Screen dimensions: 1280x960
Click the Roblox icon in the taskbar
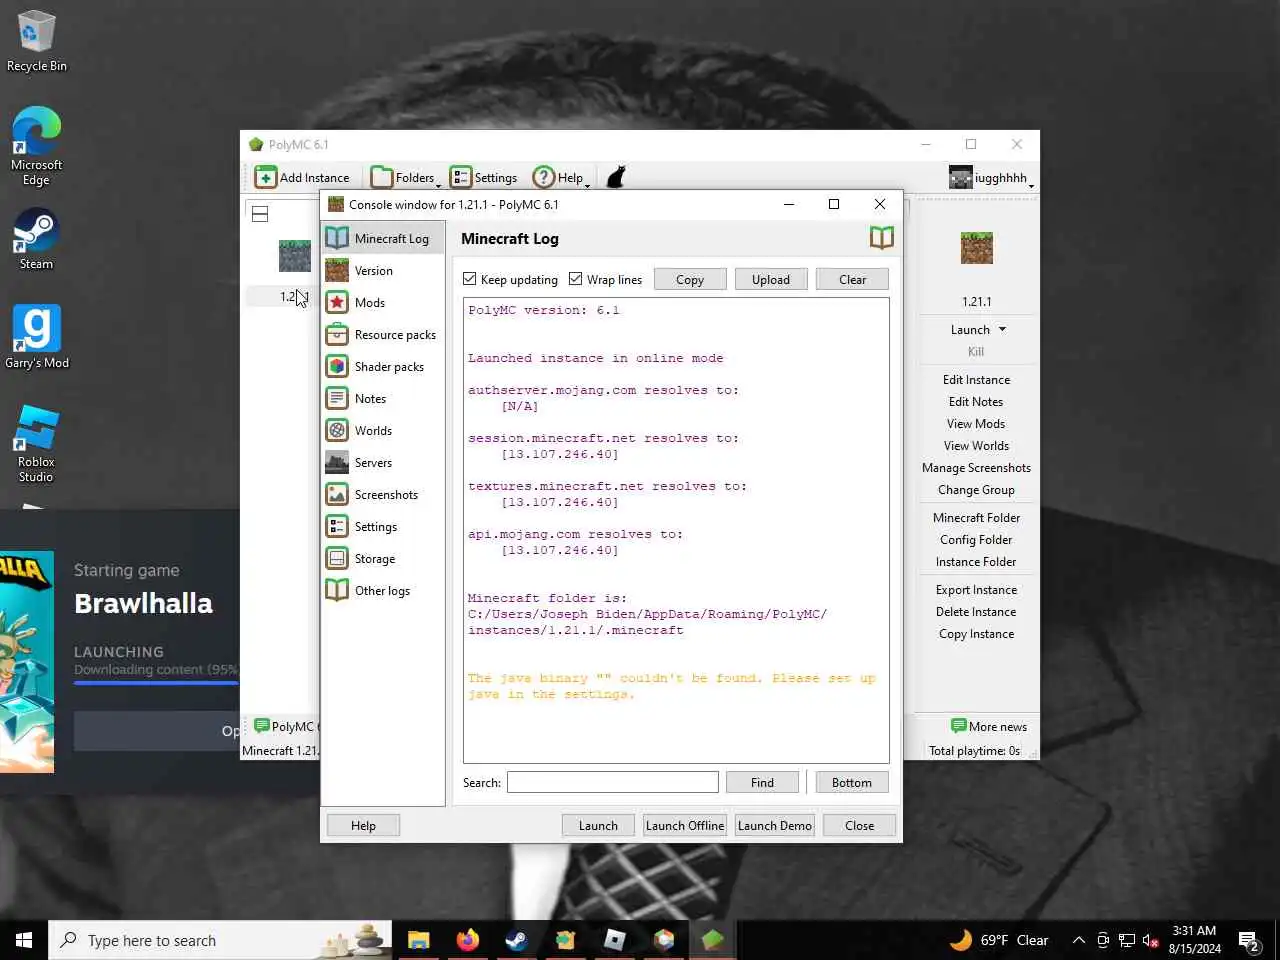tap(615, 940)
